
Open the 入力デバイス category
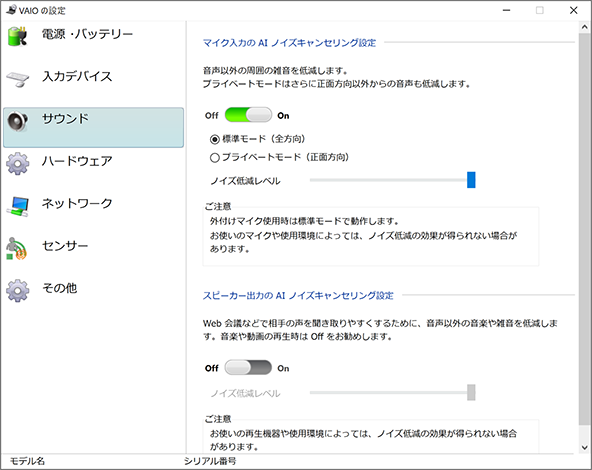coord(93,85)
